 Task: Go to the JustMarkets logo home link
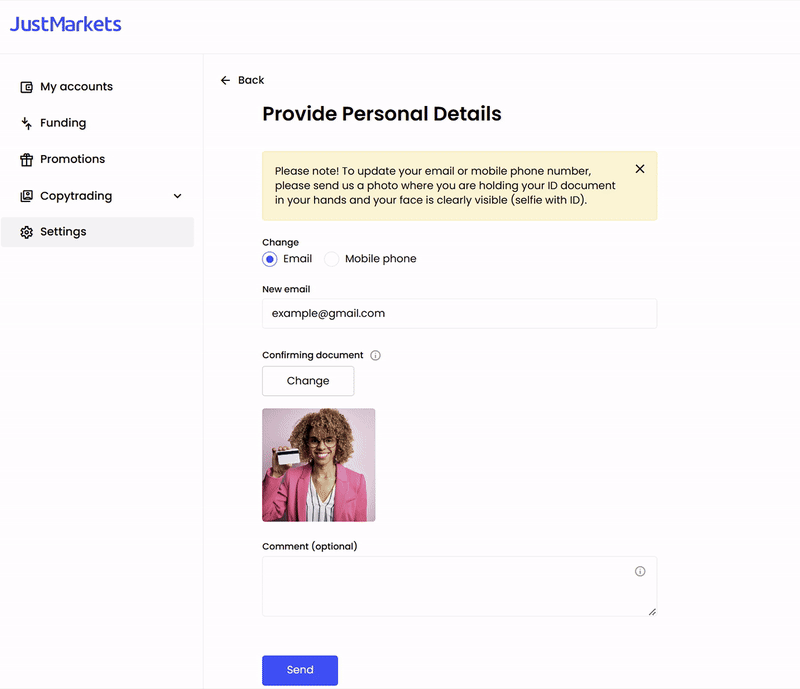(66, 24)
